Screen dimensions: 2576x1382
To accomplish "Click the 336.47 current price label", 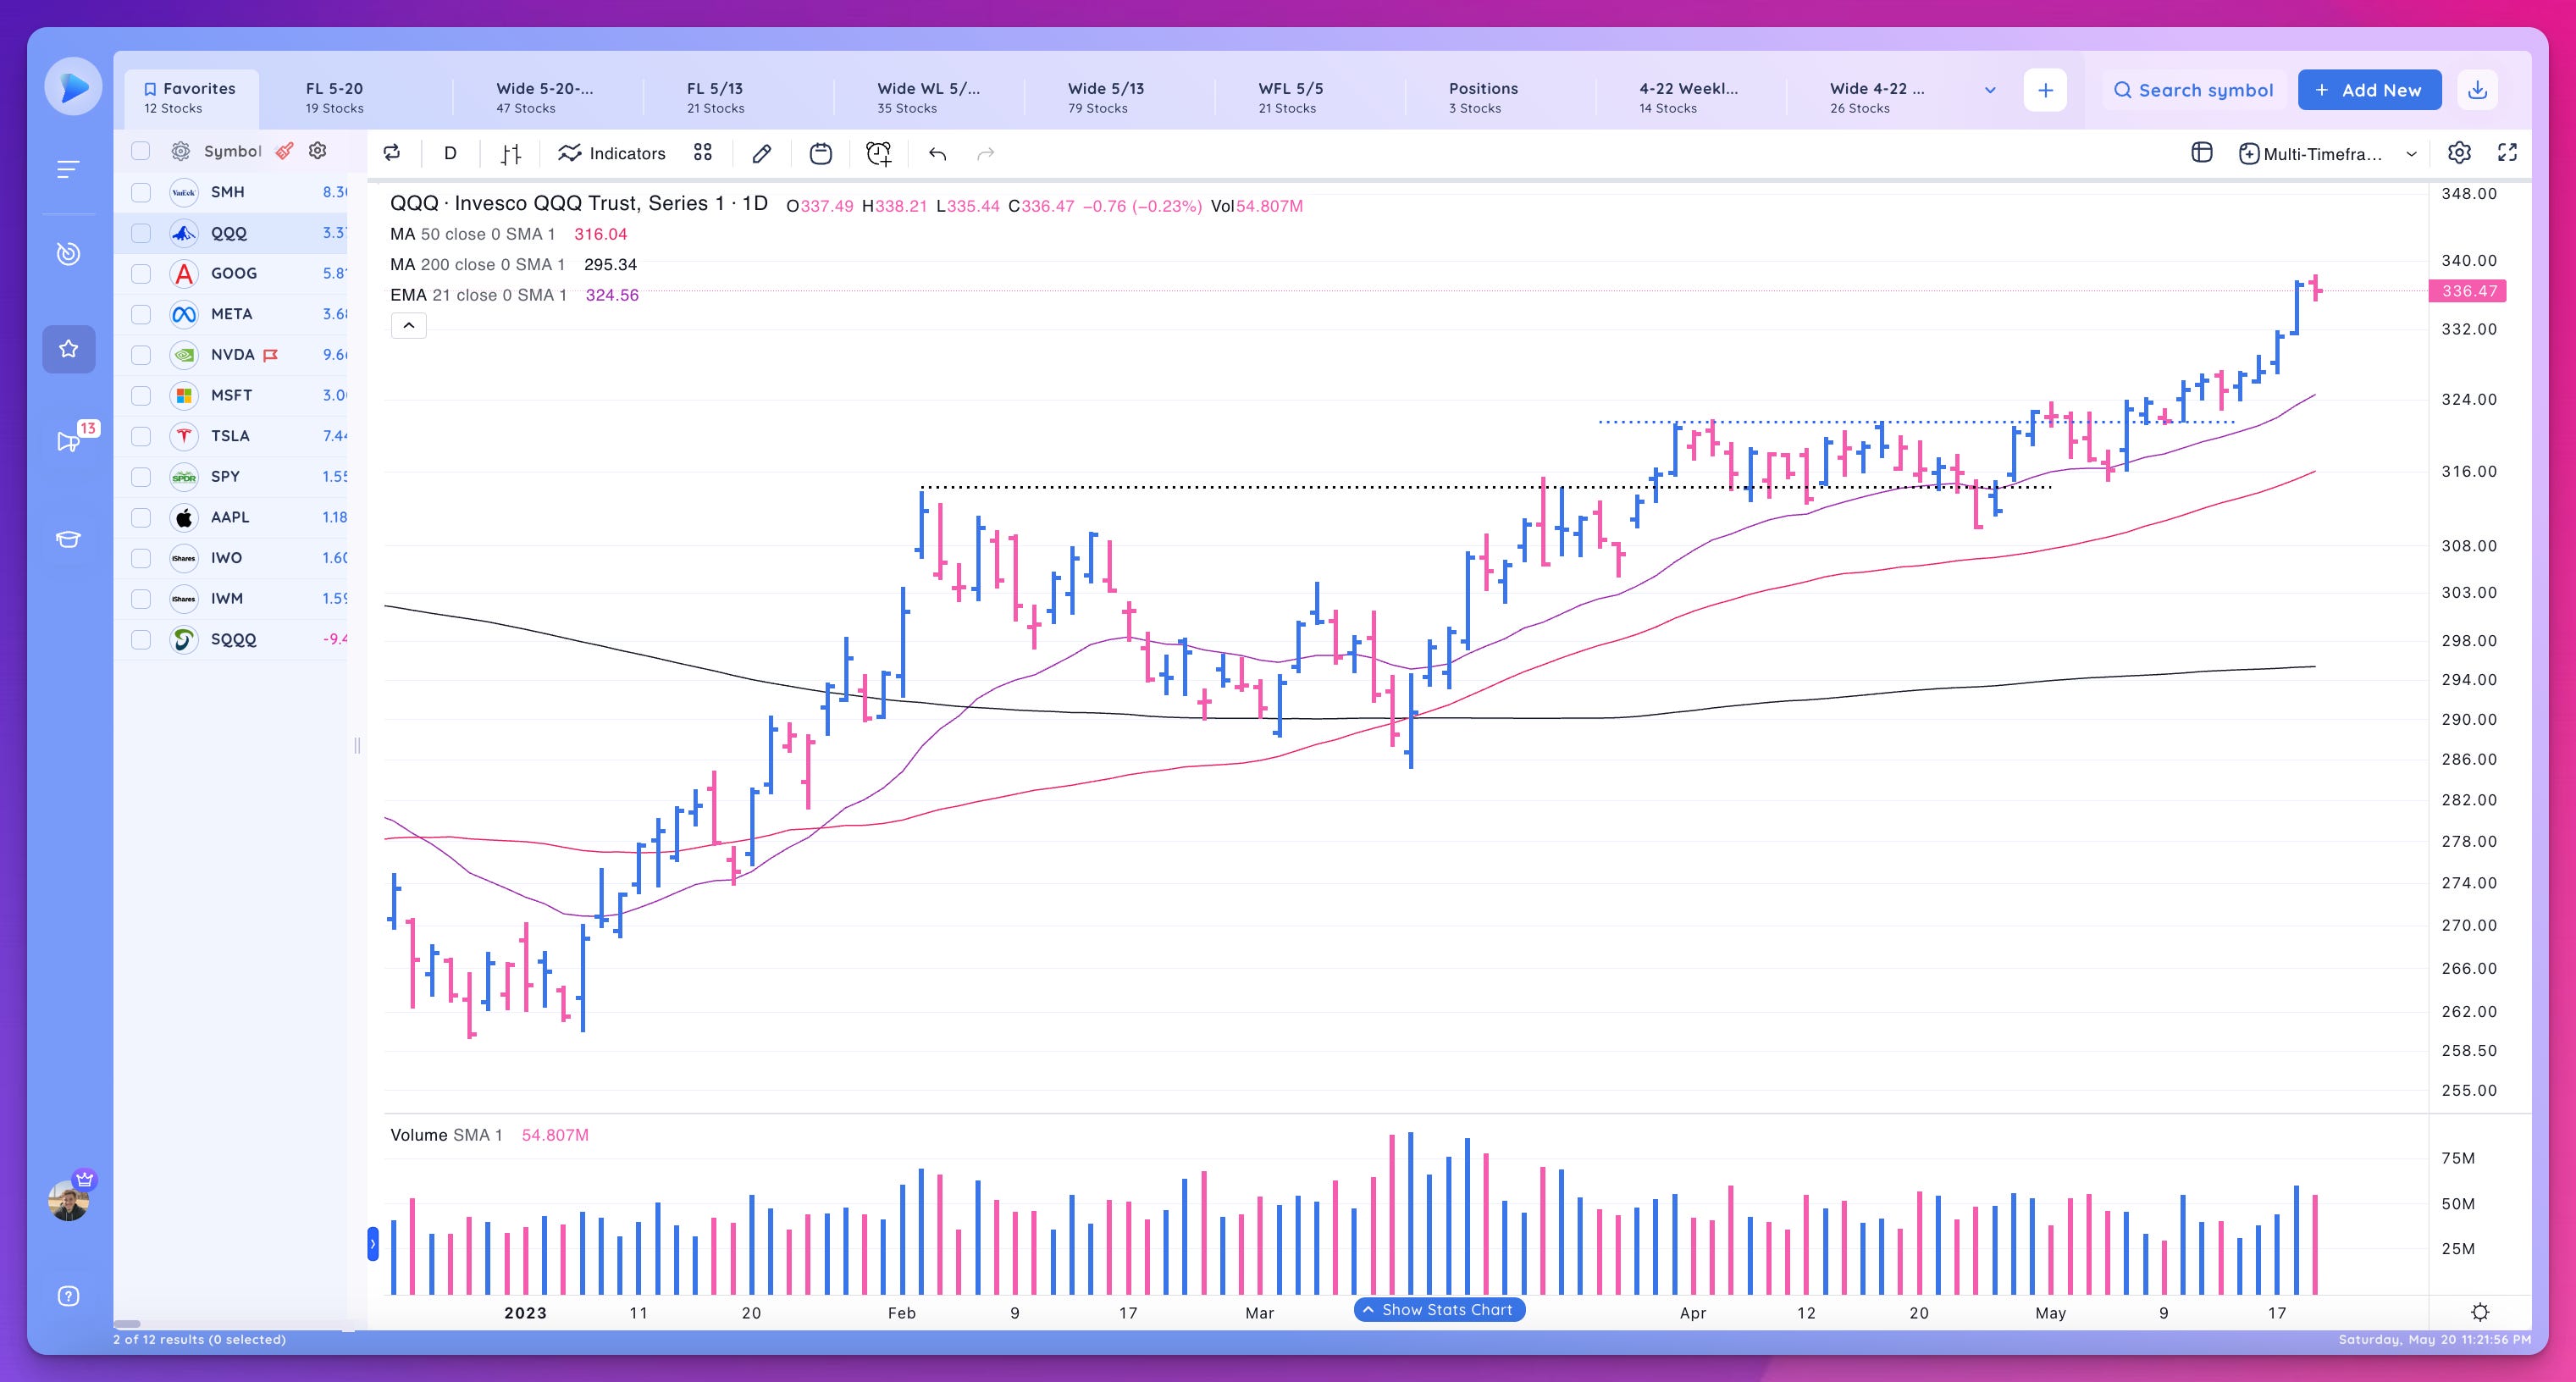I will pyautogui.click(x=2469, y=291).
